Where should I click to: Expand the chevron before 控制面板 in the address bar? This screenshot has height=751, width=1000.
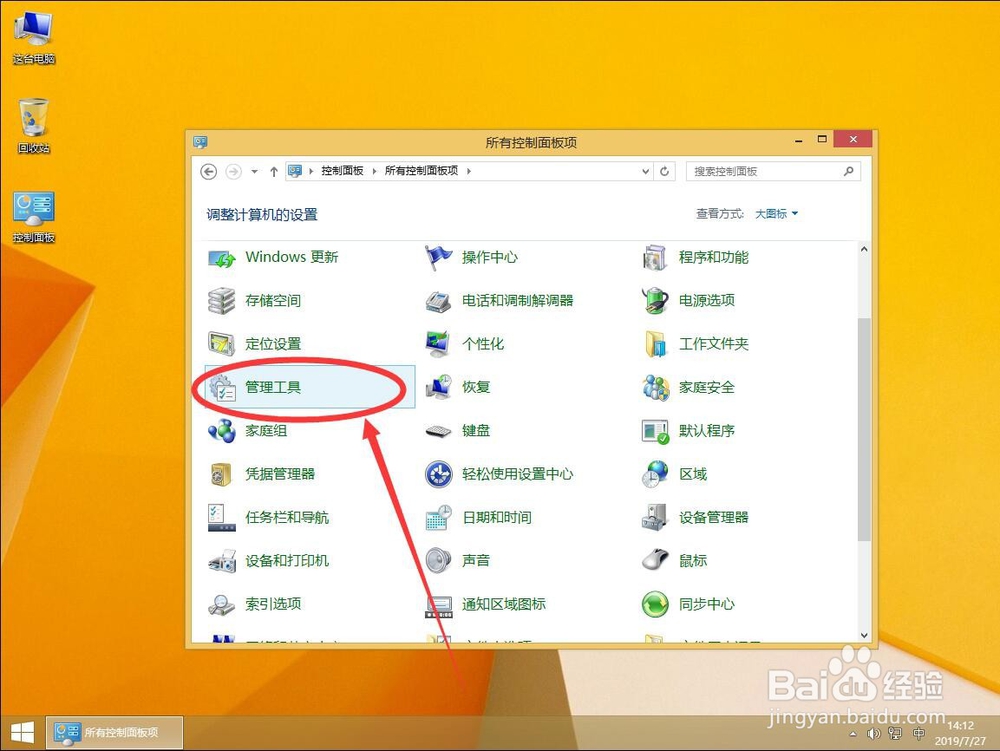[311, 171]
